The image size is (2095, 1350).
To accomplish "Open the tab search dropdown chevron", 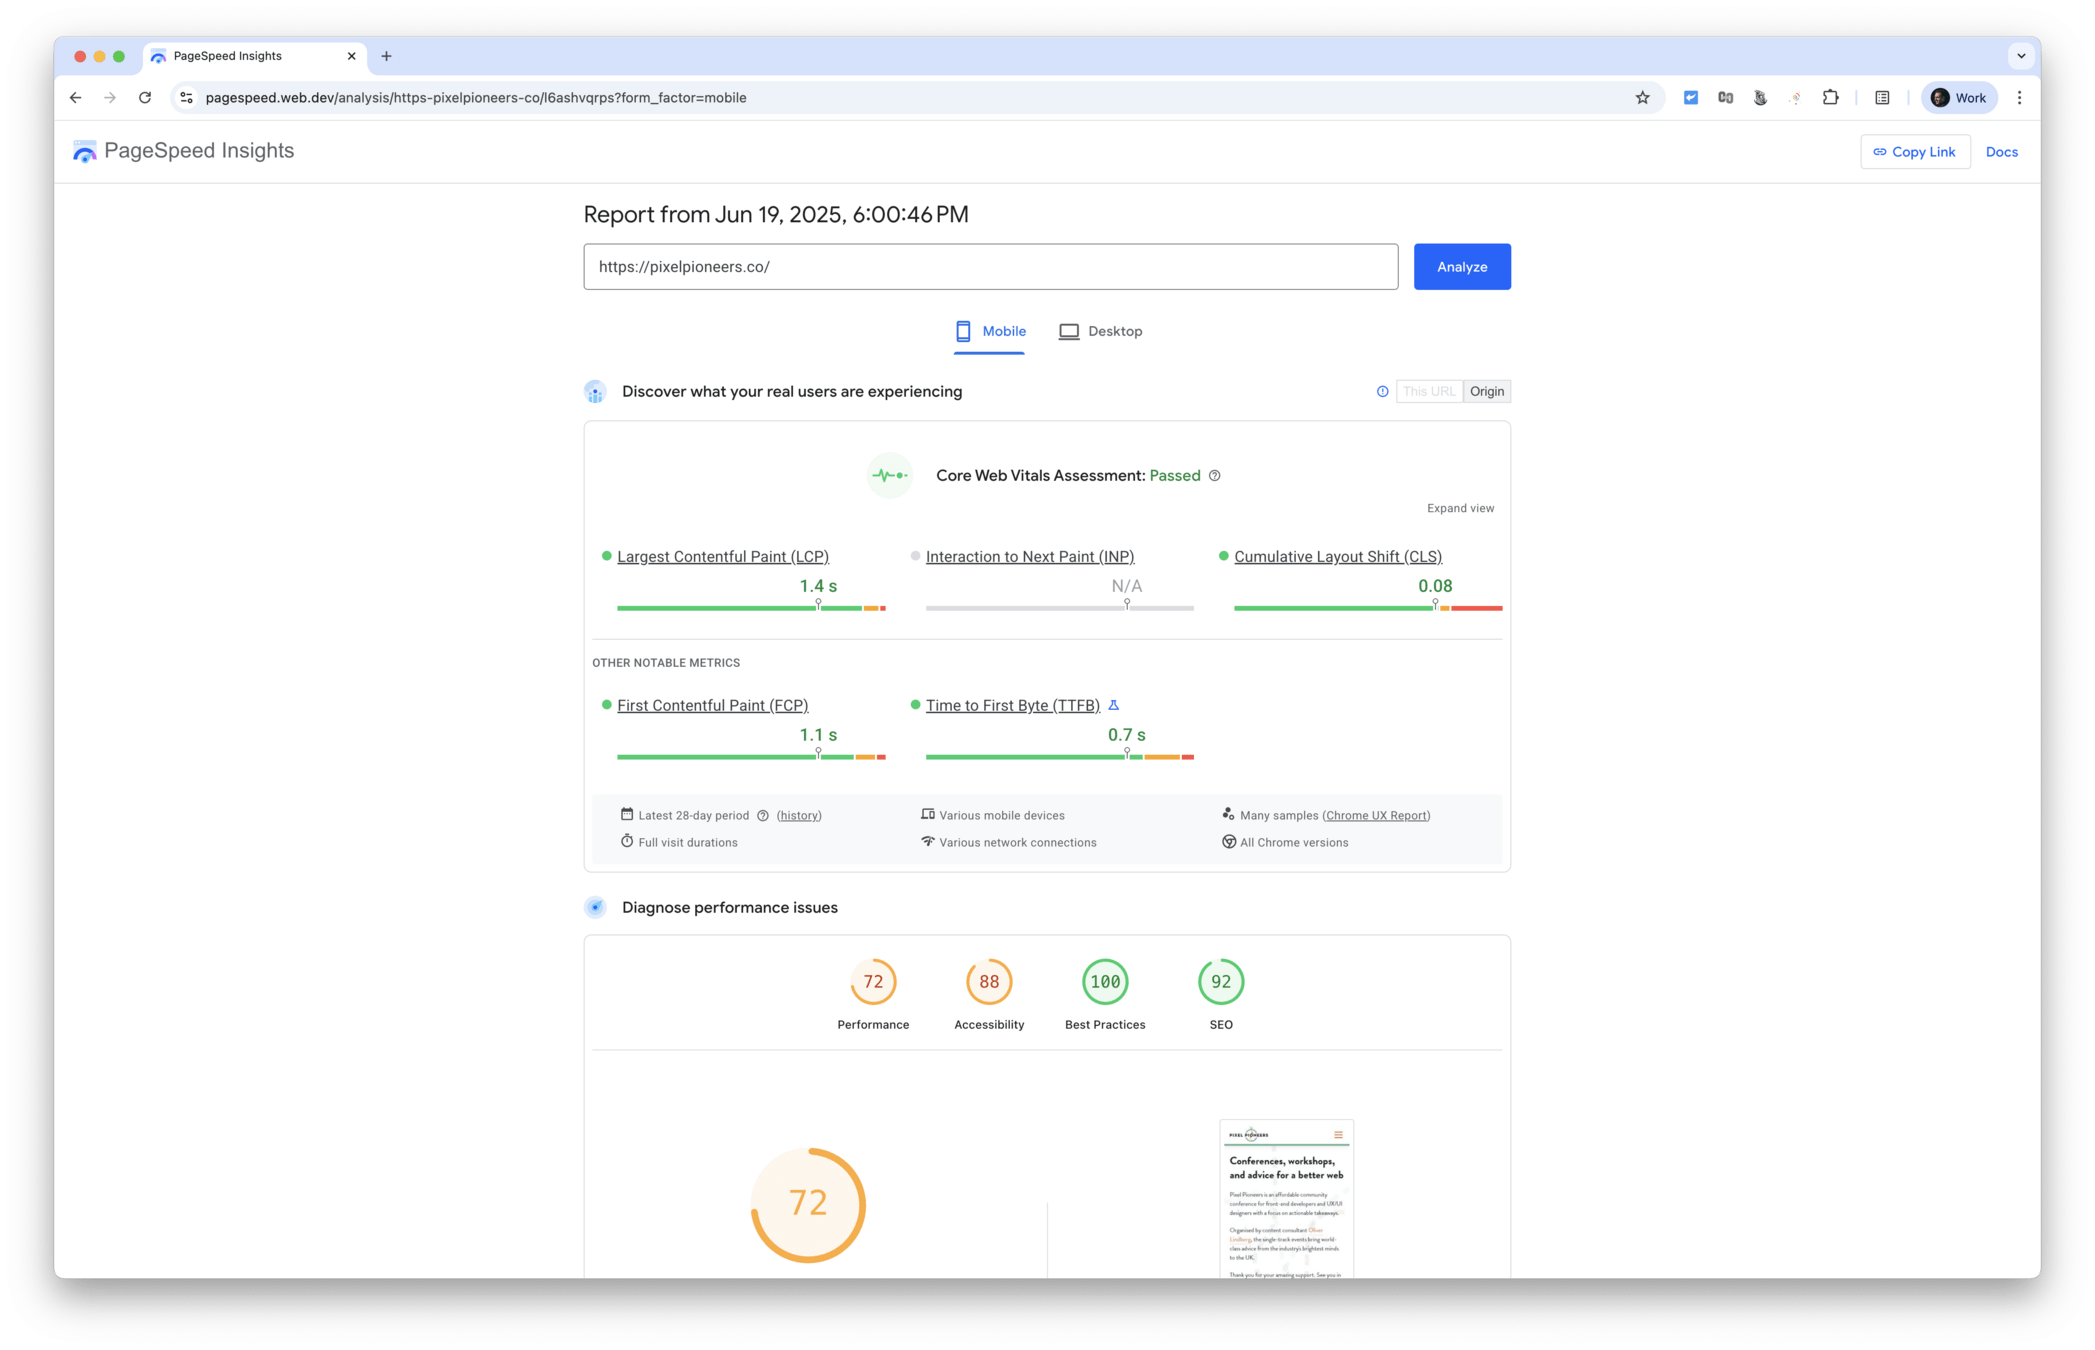I will tap(2021, 56).
